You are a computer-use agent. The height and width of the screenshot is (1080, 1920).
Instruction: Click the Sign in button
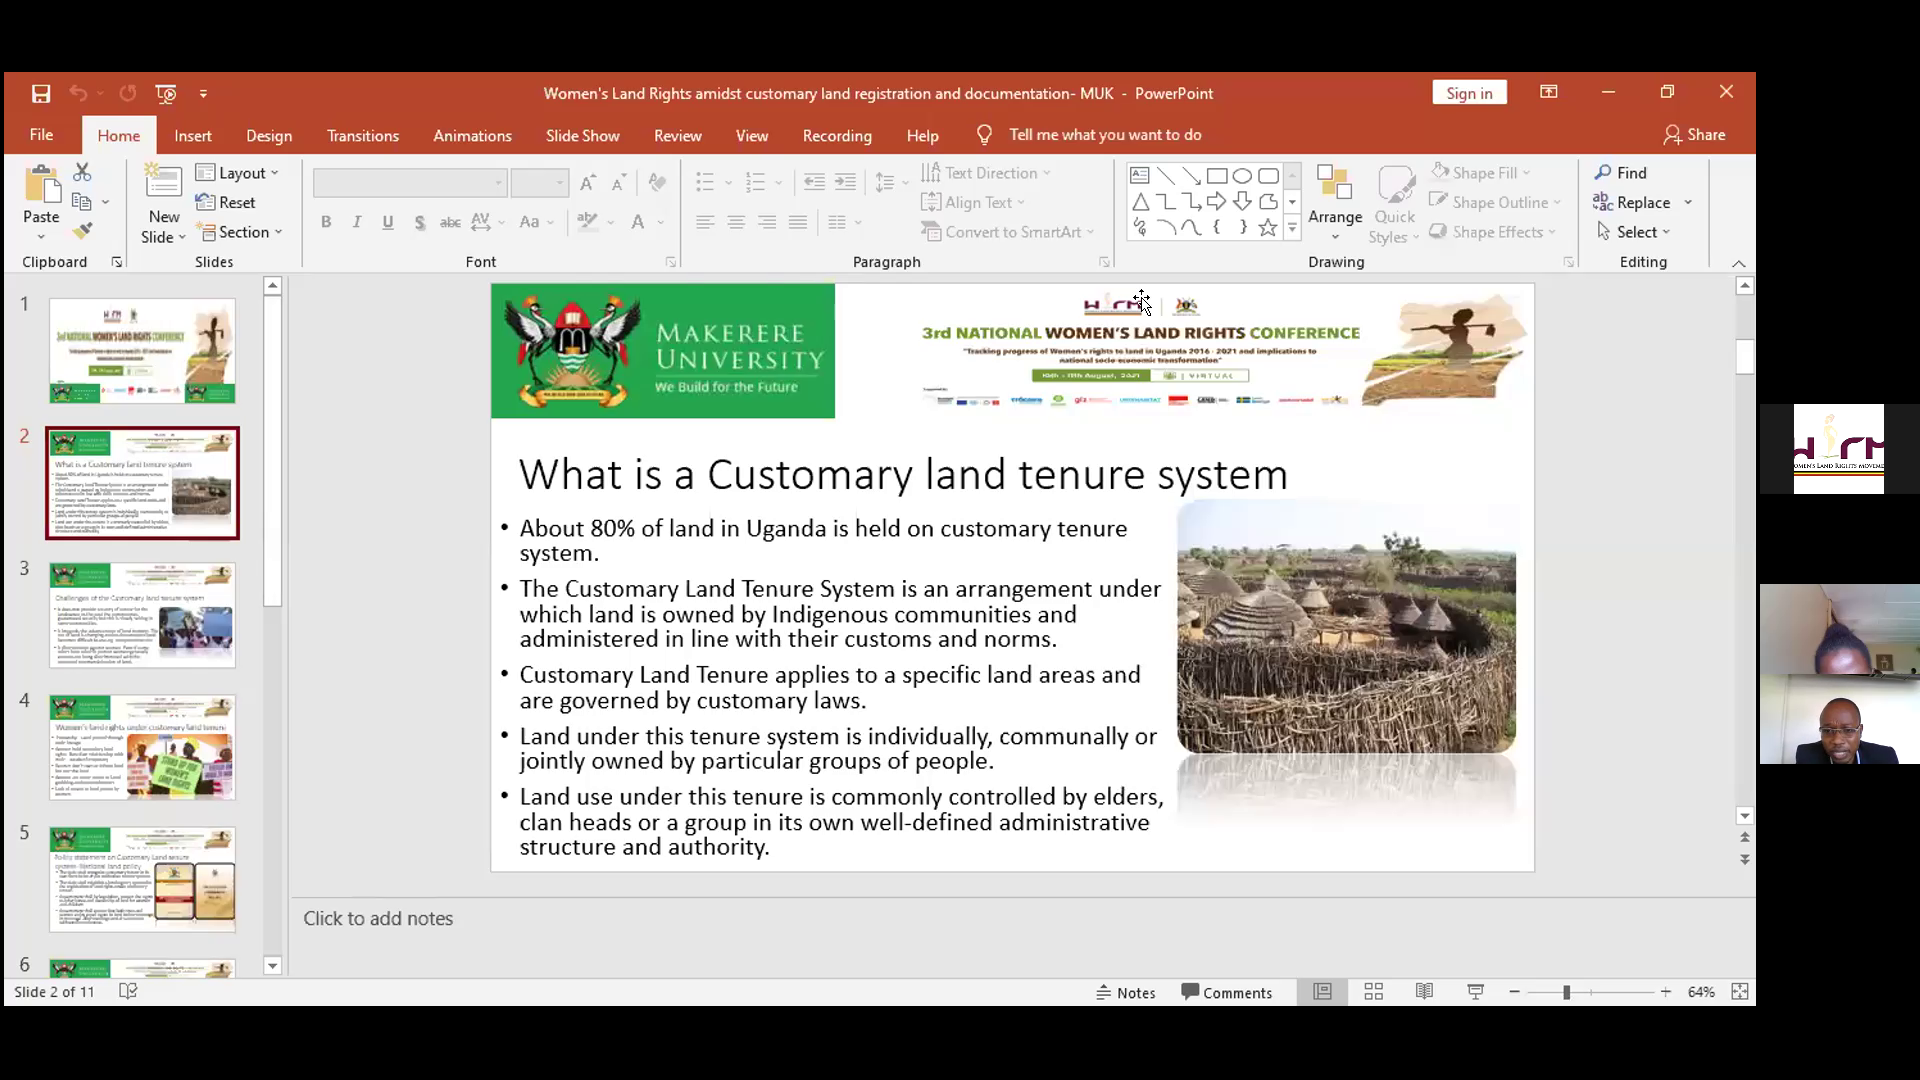coord(1469,93)
